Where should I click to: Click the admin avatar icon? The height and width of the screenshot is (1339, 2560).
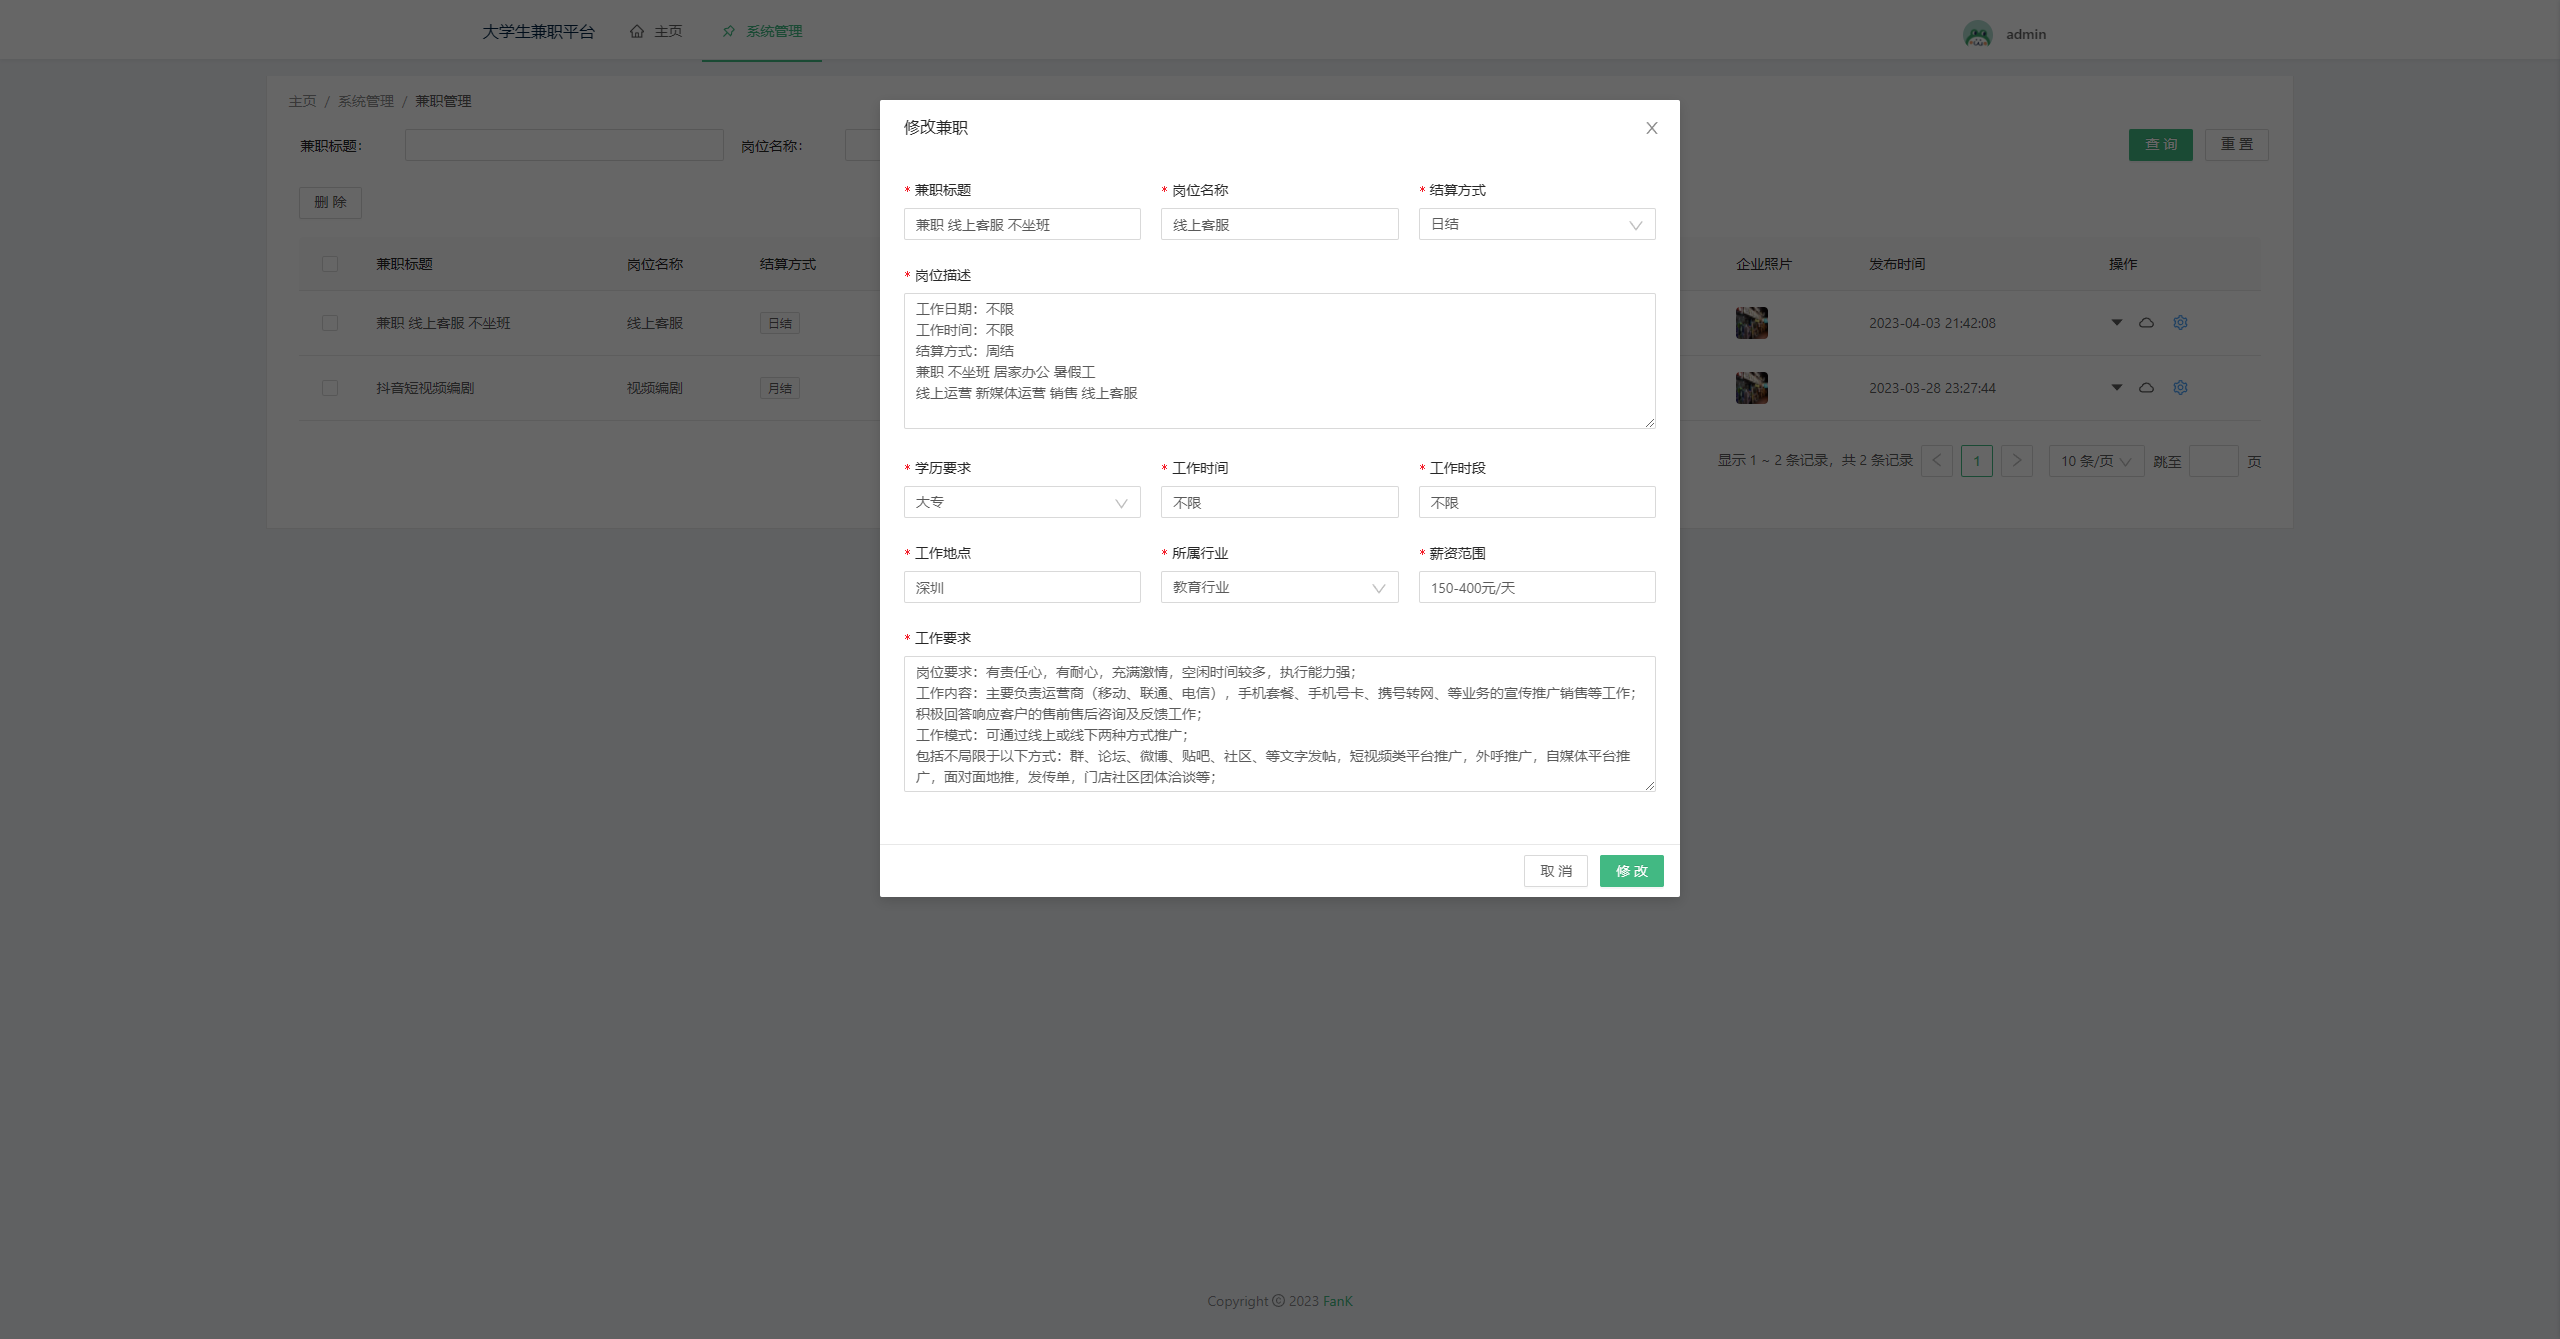click(1977, 34)
